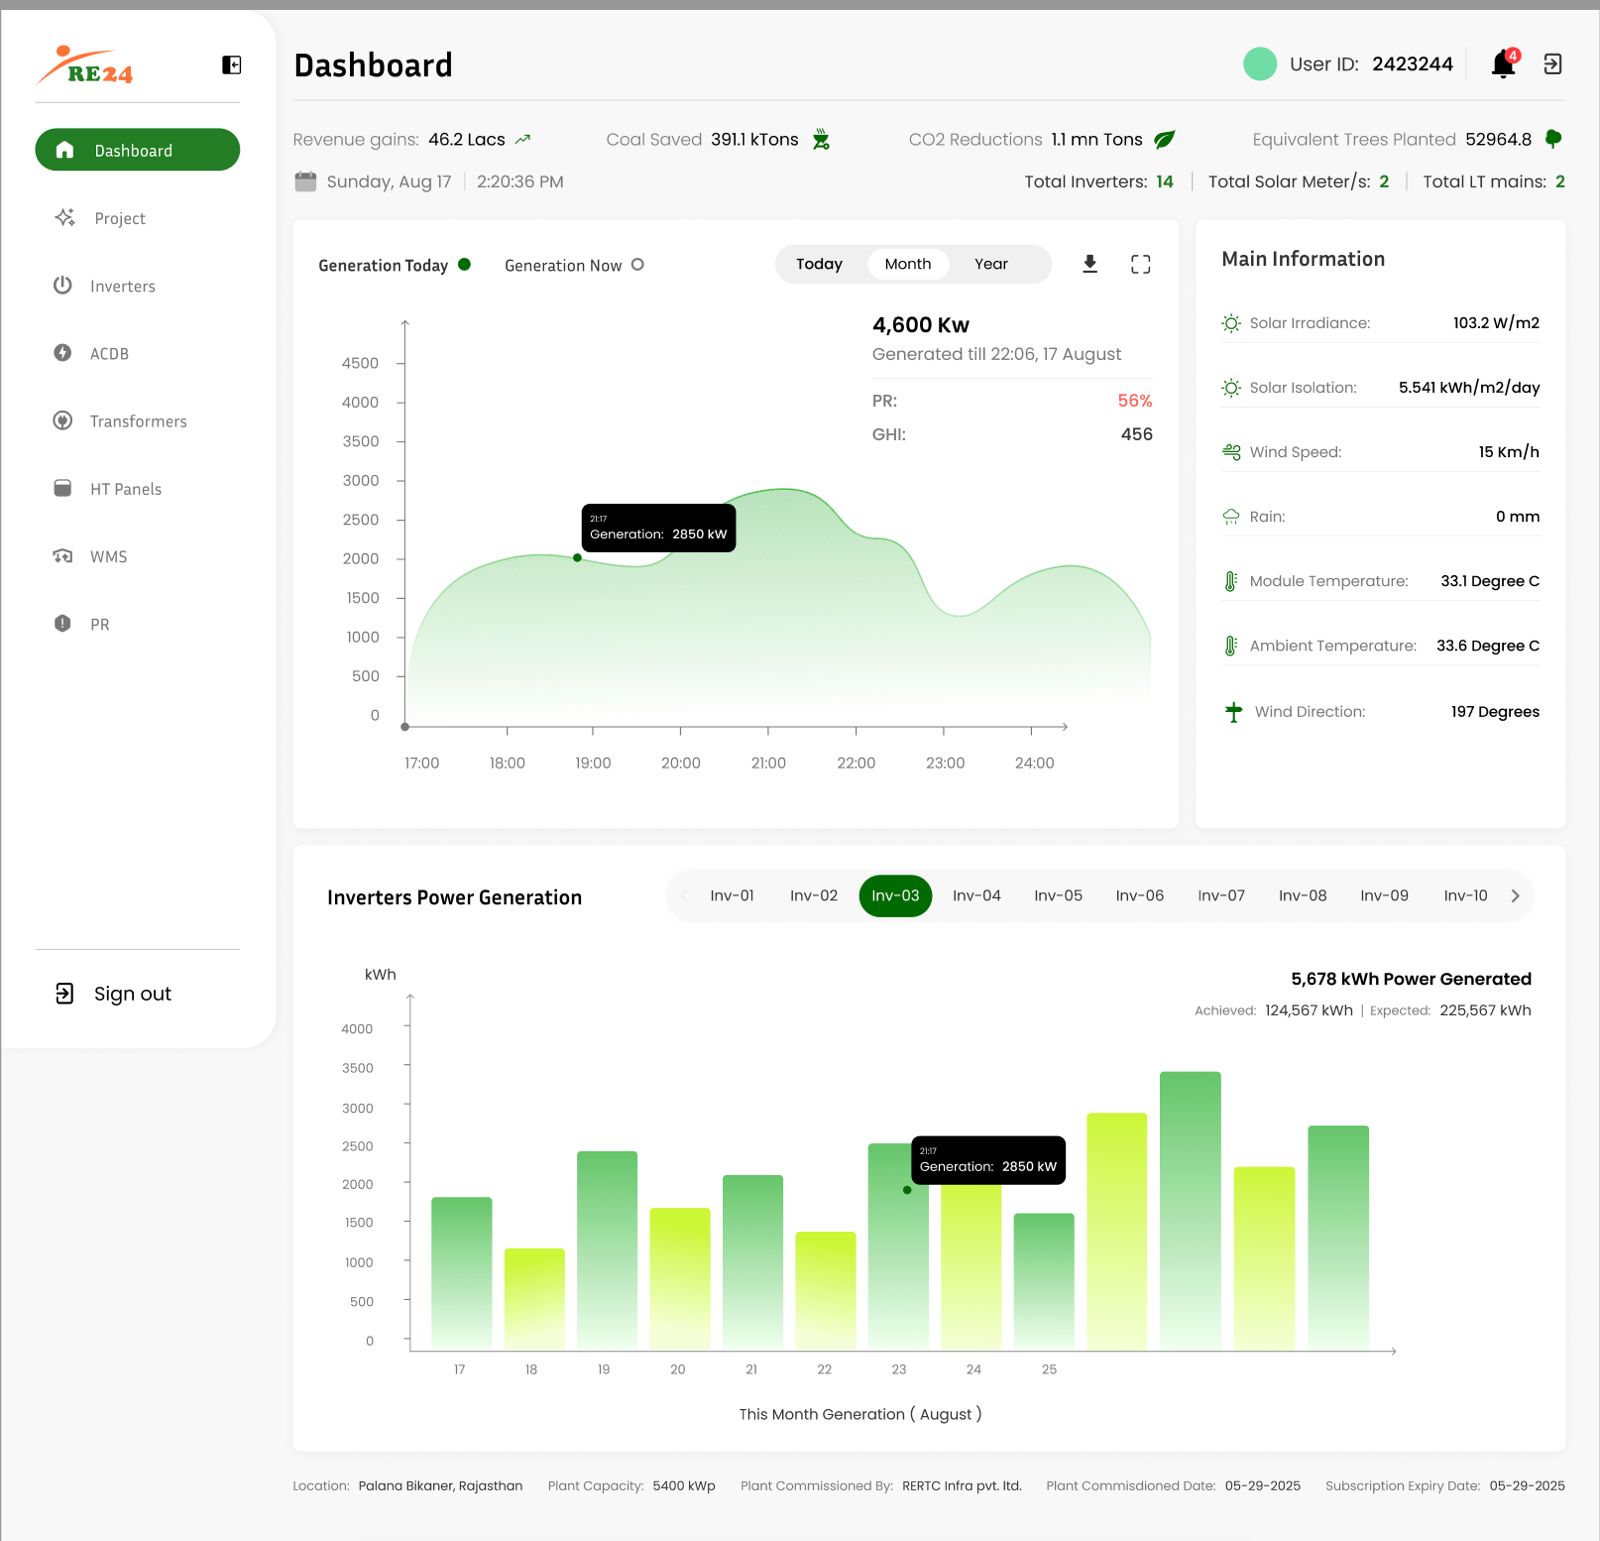Select the Inv-05 tab
The width and height of the screenshot is (1600, 1541).
coord(1058,896)
